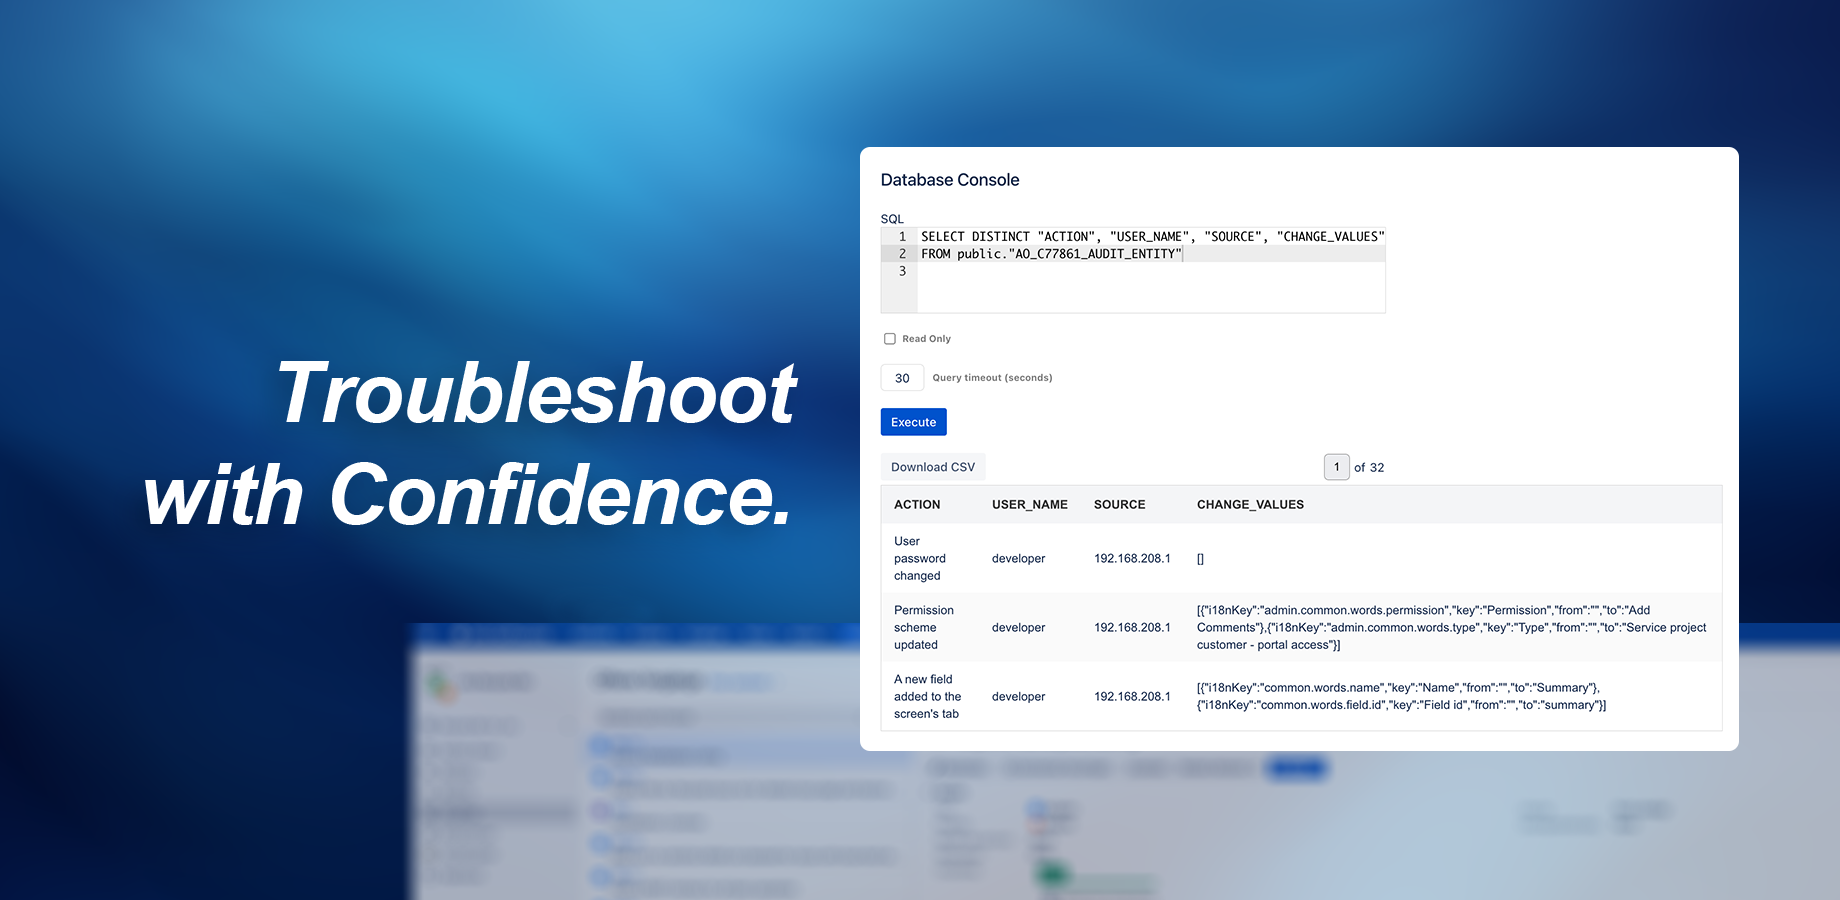Click 192.168.208.1 in the Permission scheme updated row
The height and width of the screenshot is (900, 1840).
1132,628
